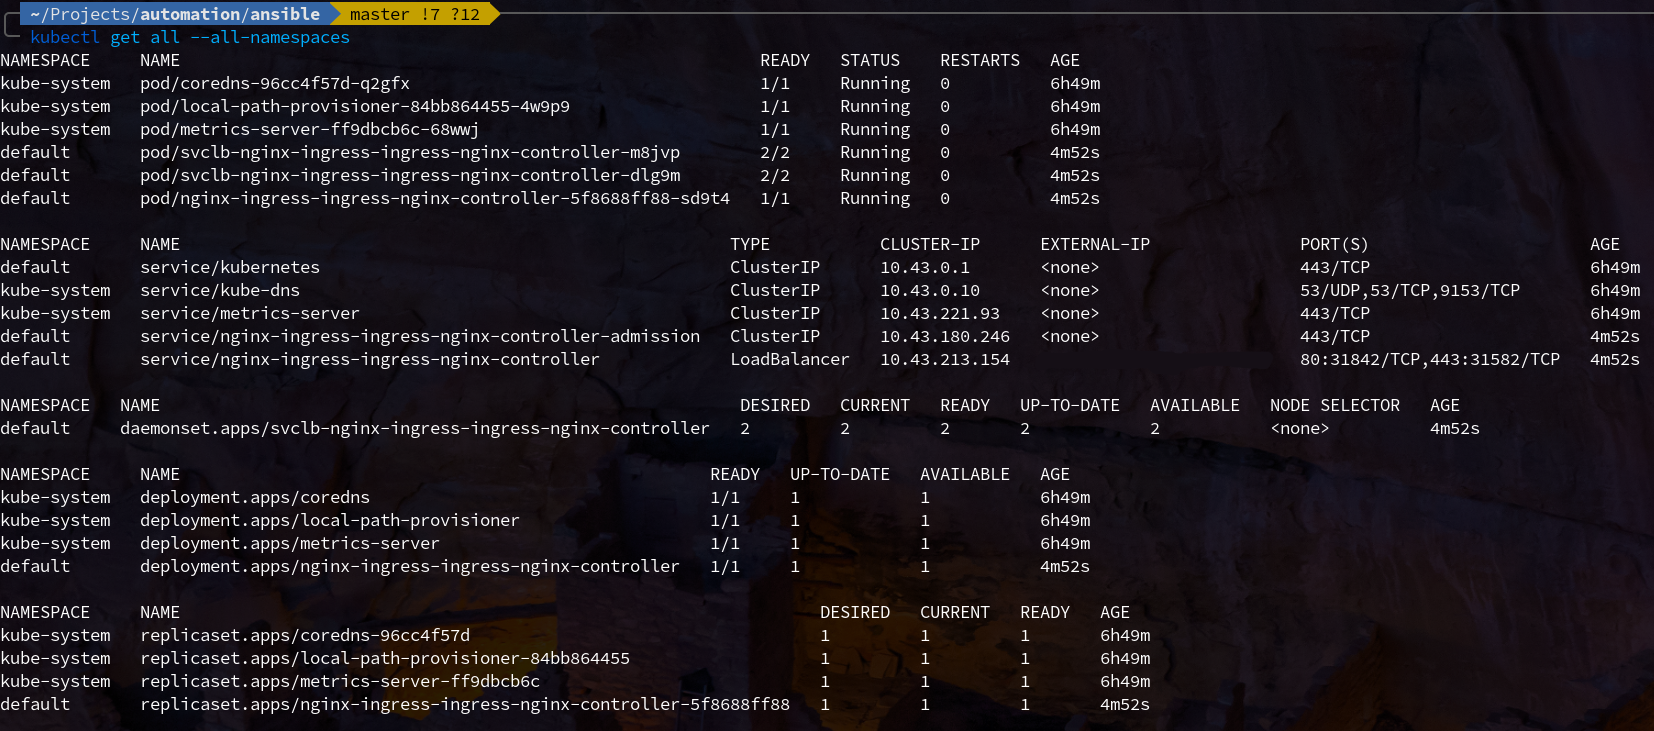The height and width of the screenshot is (731, 1654).
Task: Click the EXTERNAL-IP column header
Action: tap(1095, 244)
